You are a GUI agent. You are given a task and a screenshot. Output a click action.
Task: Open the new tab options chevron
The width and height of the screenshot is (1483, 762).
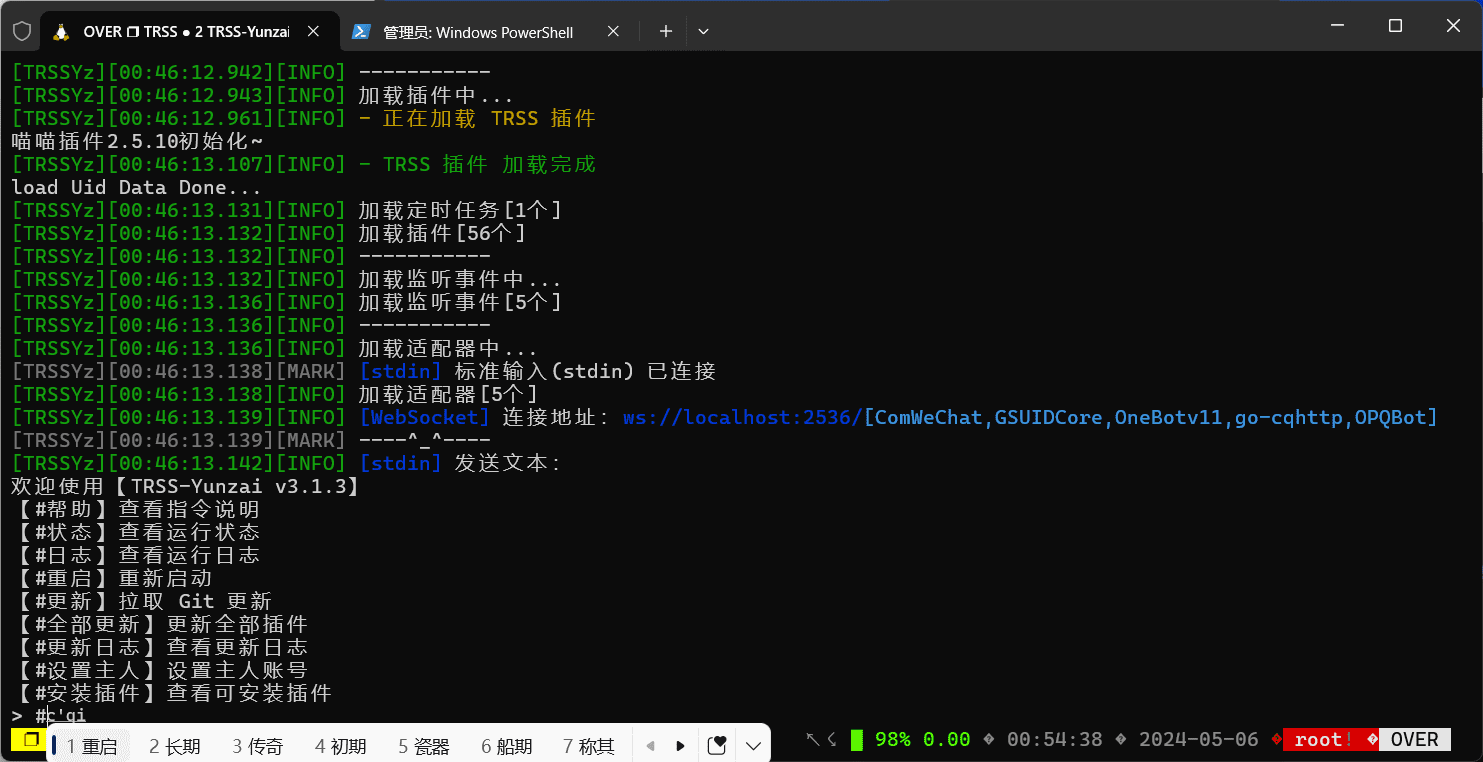[x=703, y=31]
